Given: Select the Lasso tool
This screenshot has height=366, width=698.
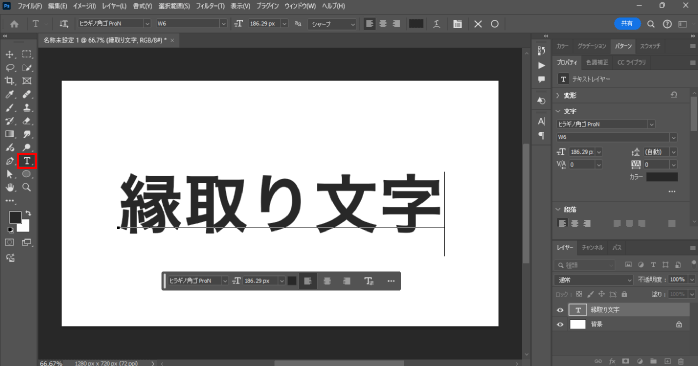Looking at the screenshot, I should tap(9, 68).
